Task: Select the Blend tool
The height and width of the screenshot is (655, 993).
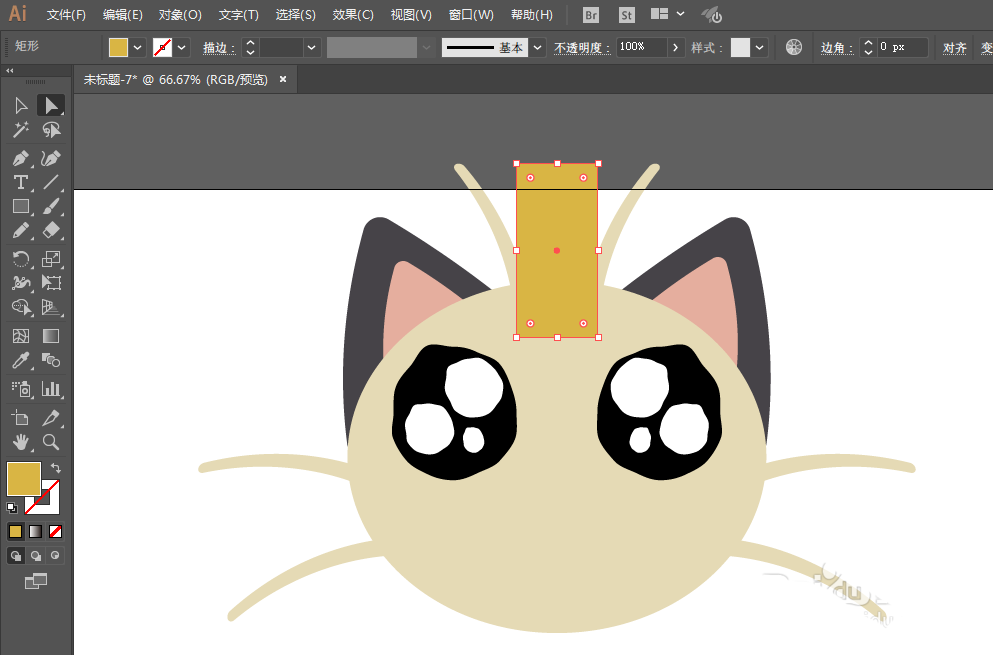Action: [x=51, y=360]
